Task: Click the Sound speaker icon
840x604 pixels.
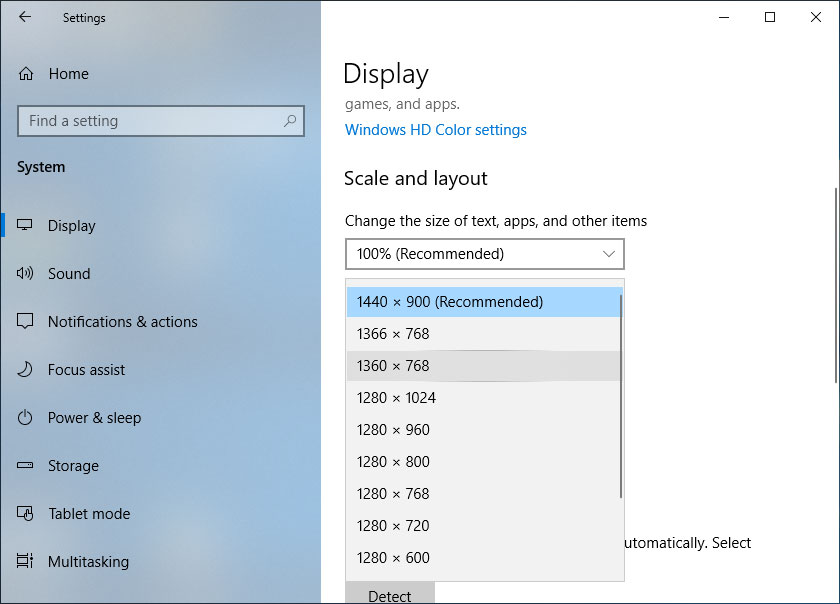Action: tap(26, 274)
